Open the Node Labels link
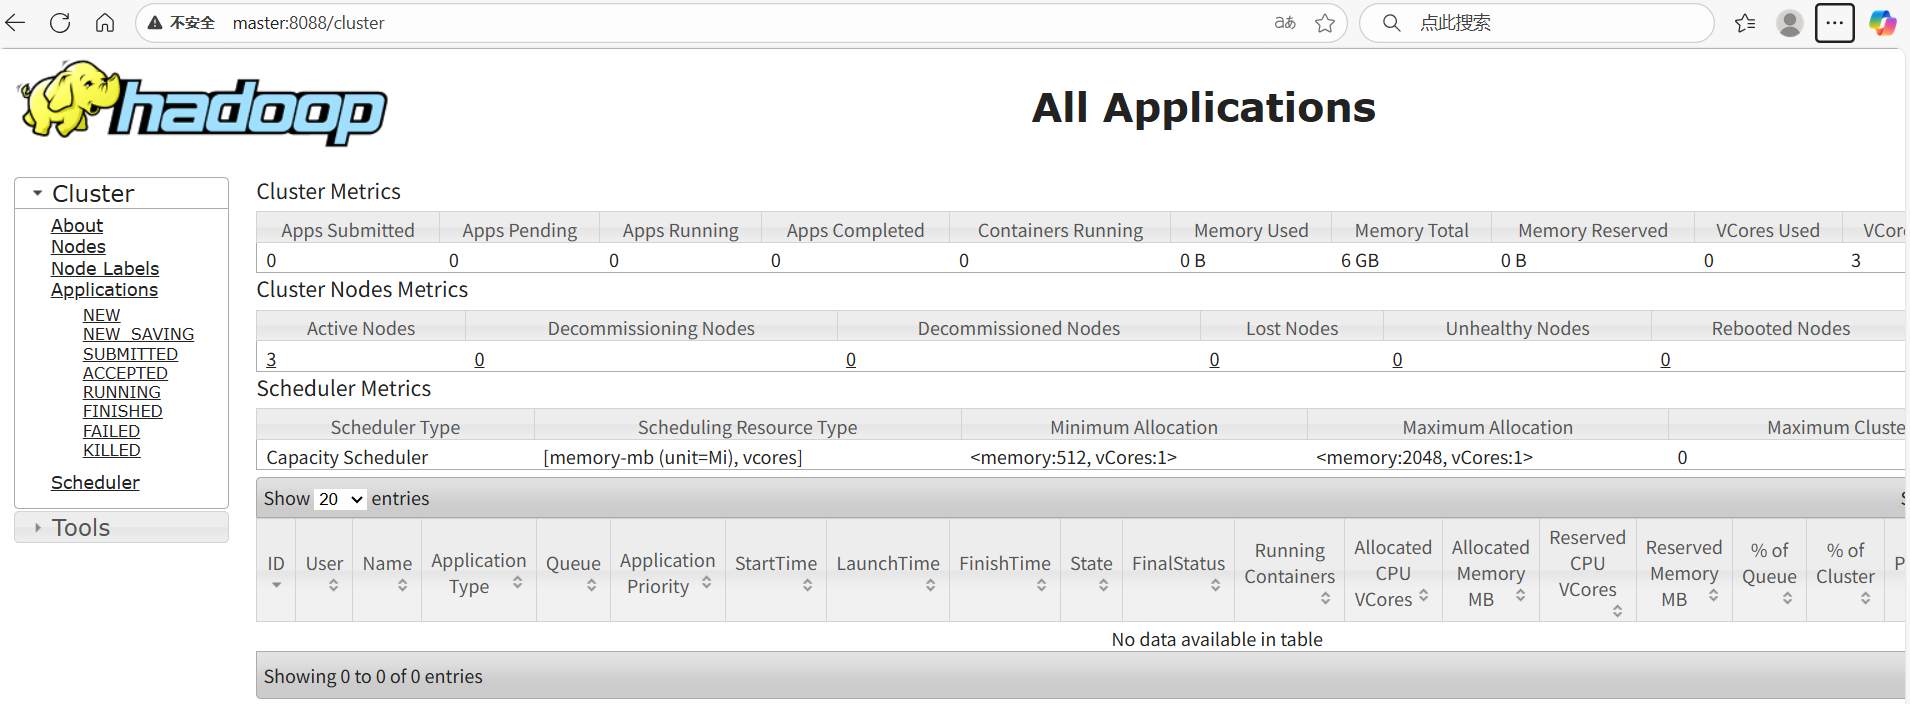The height and width of the screenshot is (704, 1910). pyautogui.click(x=105, y=269)
